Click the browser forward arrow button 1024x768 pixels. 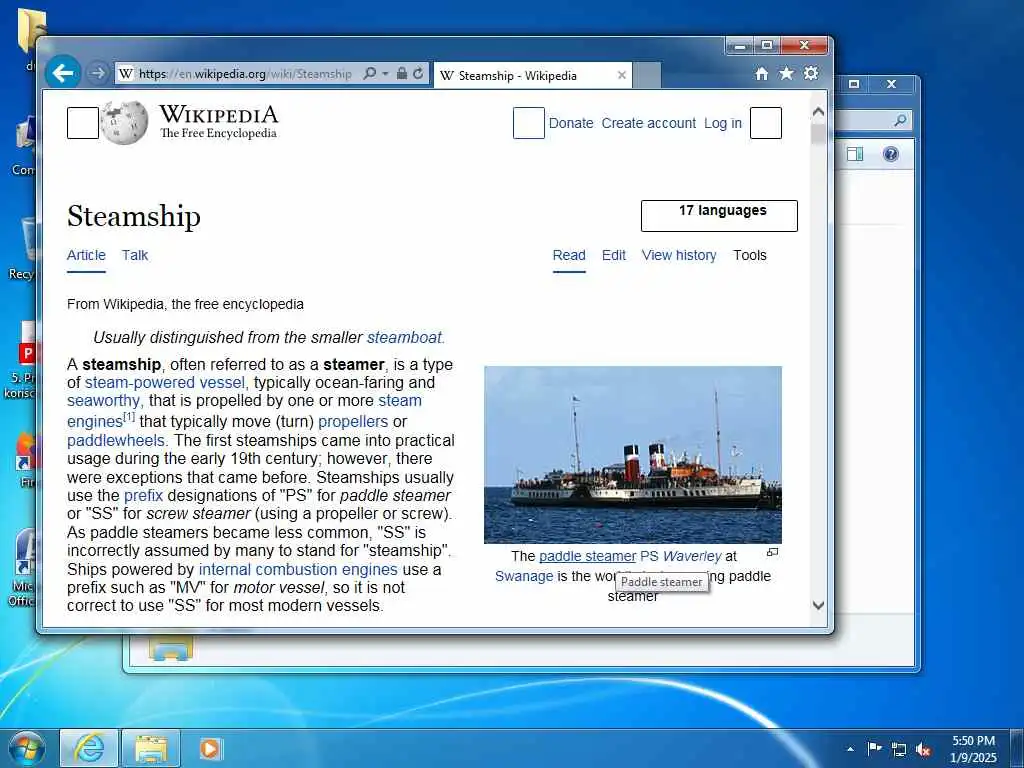pyautogui.click(x=97, y=73)
